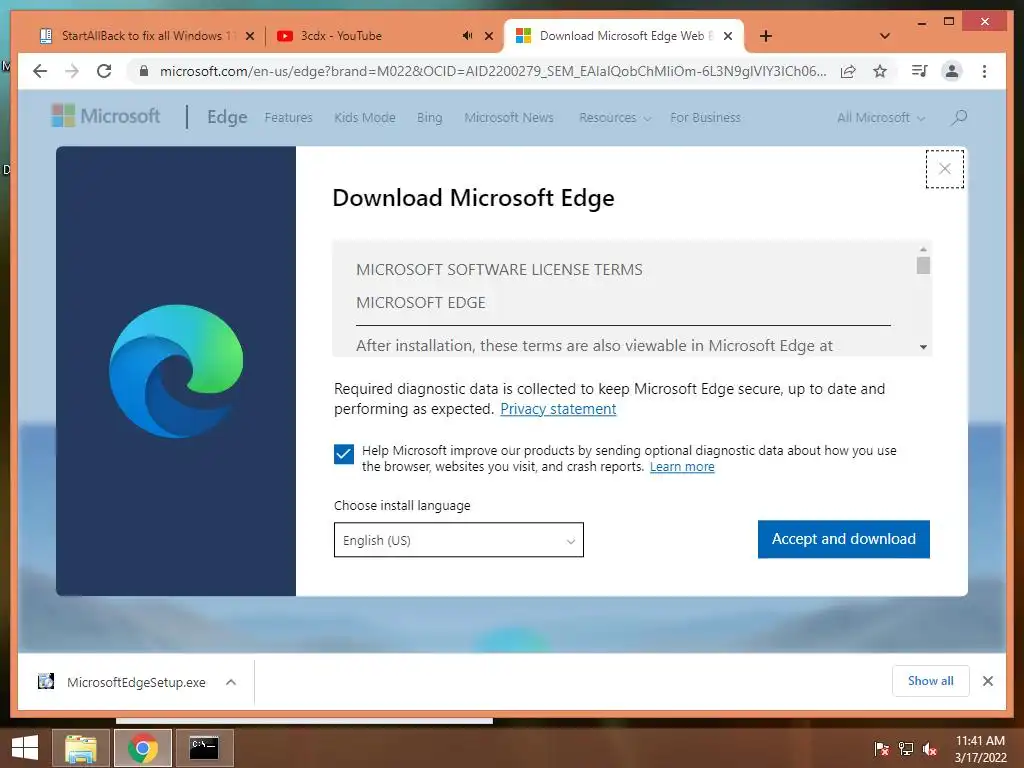Screen dimensions: 1024x768
Task: Open File Explorer from the taskbar
Action: [81, 748]
